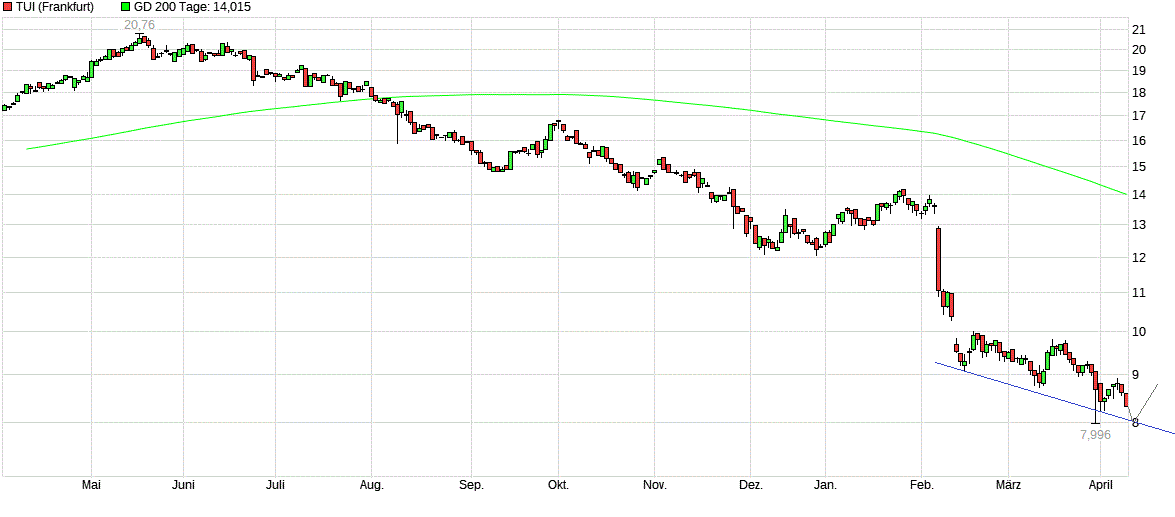Select the 'TUI (Frankfurt)' legend label

point(54,7)
